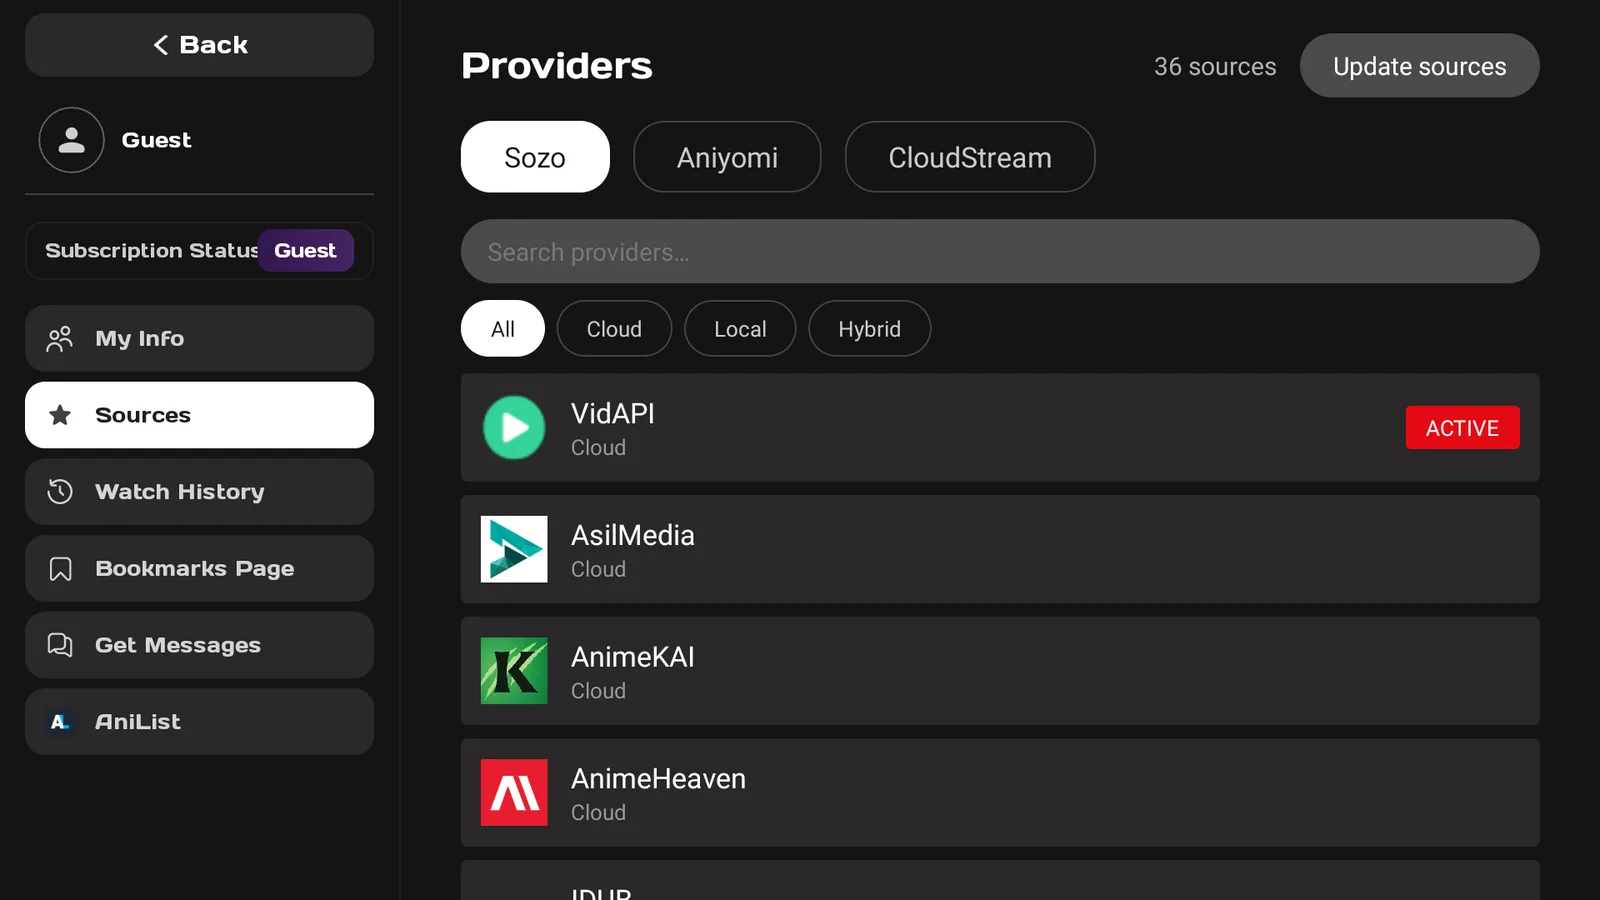Select the AnimeHeaven provider name
The width and height of the screenshot is (1600, 900).
[658, 779]
